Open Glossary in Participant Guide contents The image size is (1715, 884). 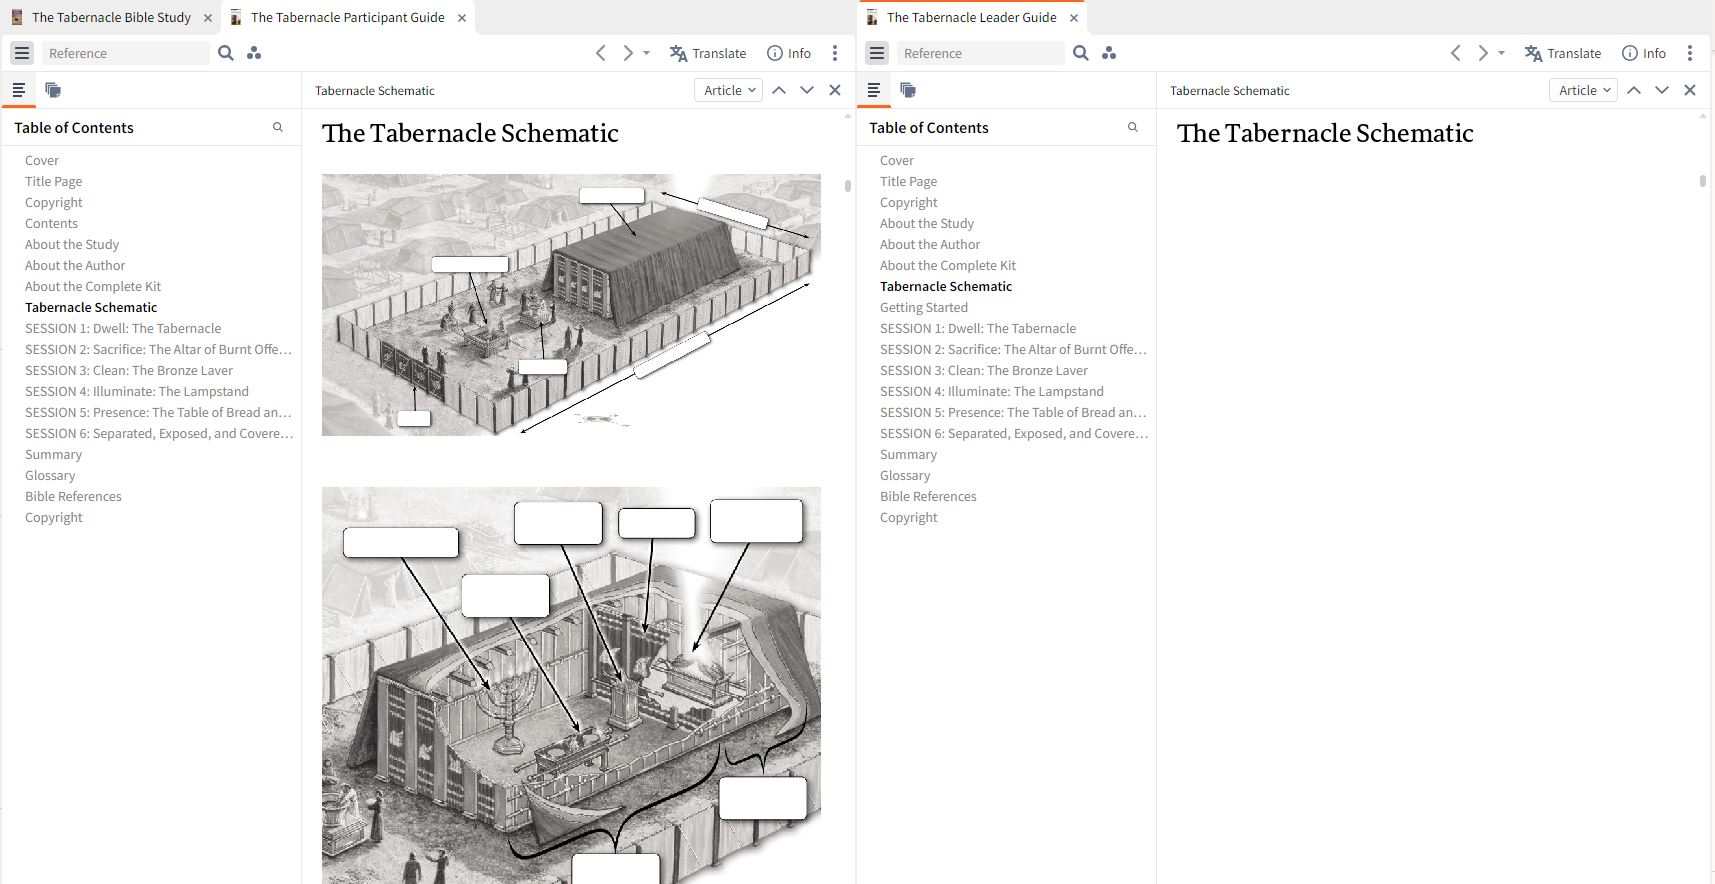click(50, 475)
